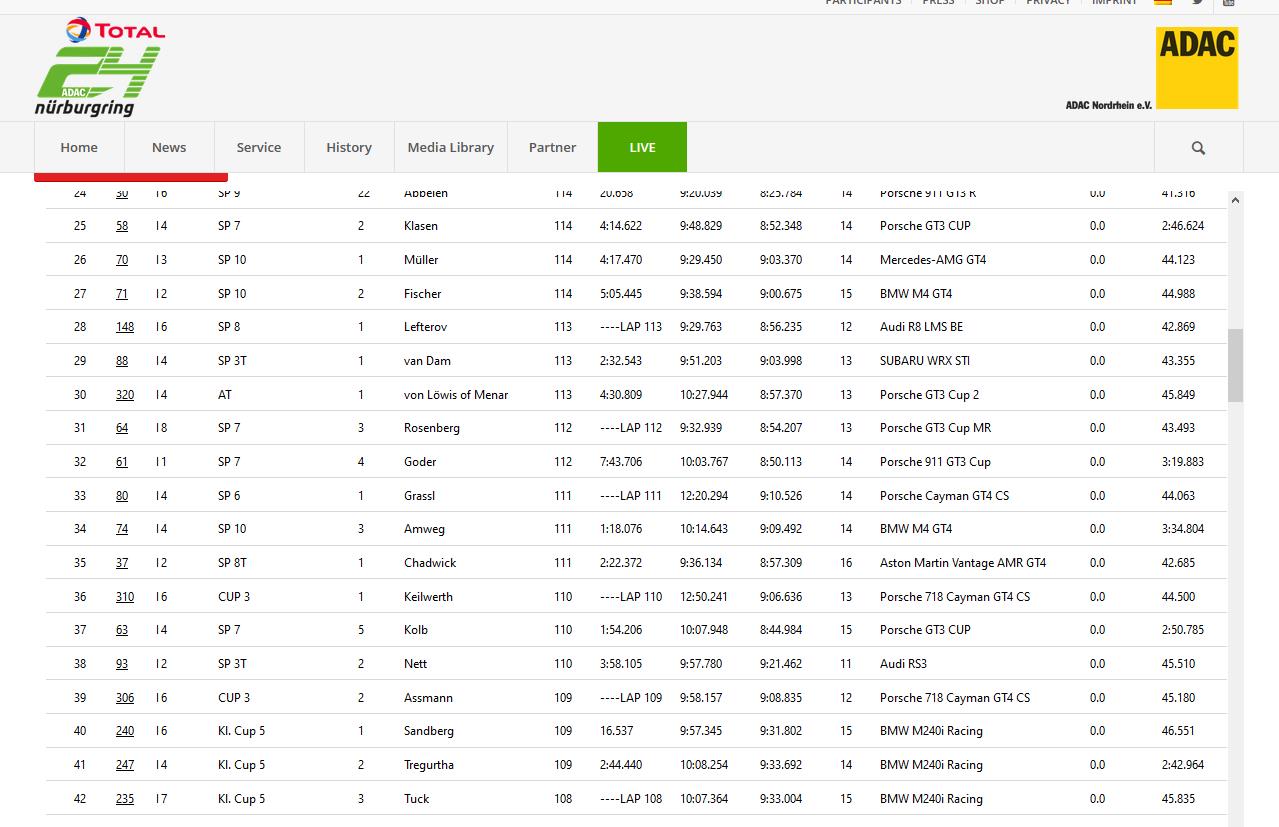Open car number 310 link
This screenshot has height=827, width=1279.
tap(125, 597)
